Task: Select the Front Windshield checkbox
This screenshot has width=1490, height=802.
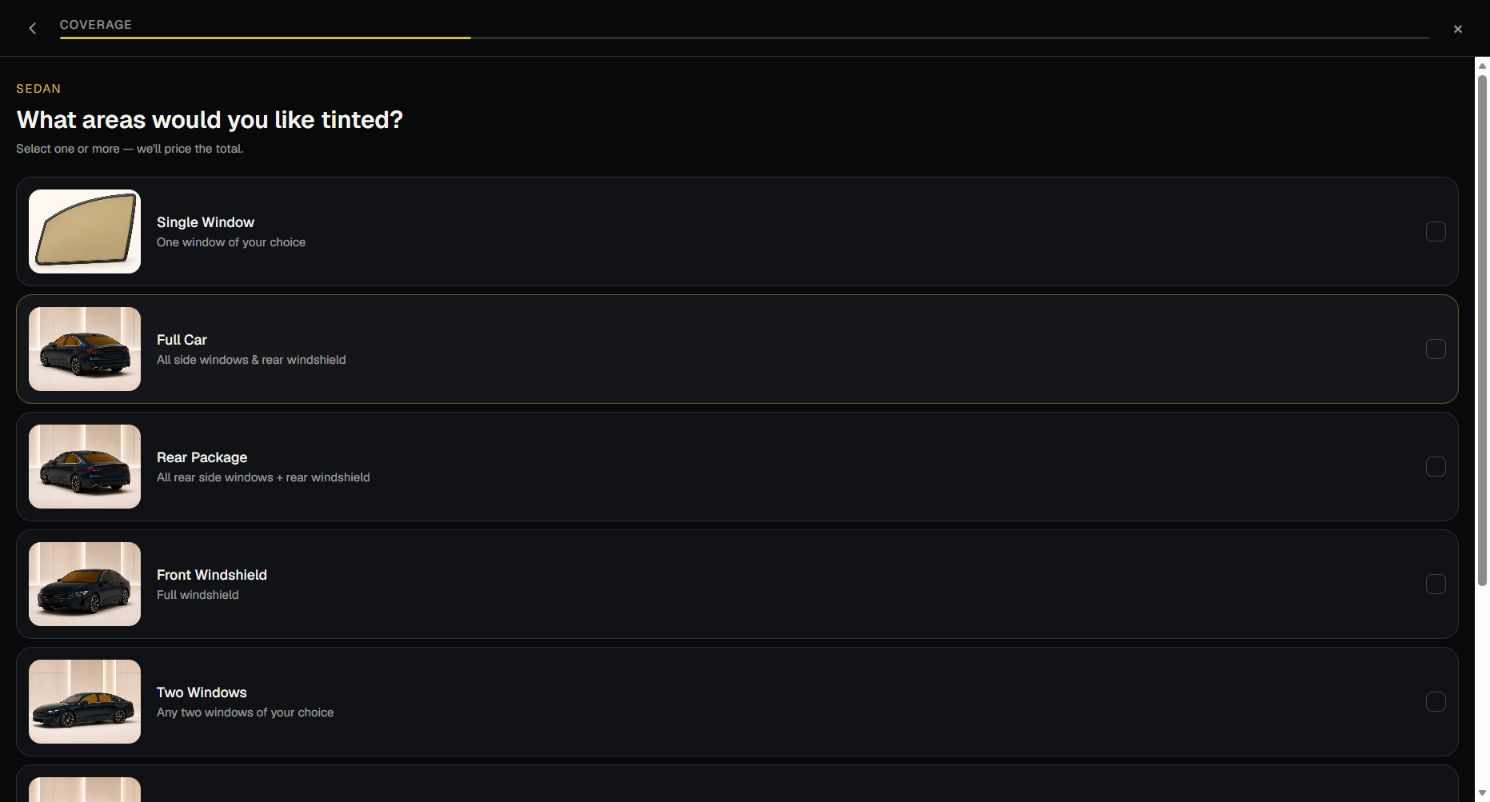Action: tap(1435, 584)
